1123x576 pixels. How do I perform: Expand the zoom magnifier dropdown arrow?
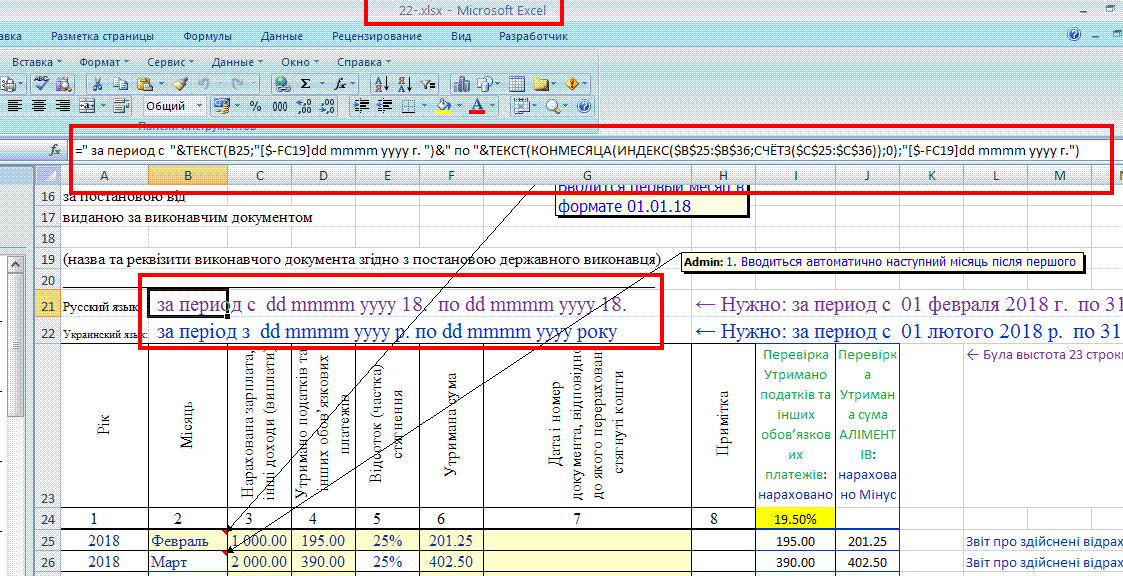pos(567,106)
